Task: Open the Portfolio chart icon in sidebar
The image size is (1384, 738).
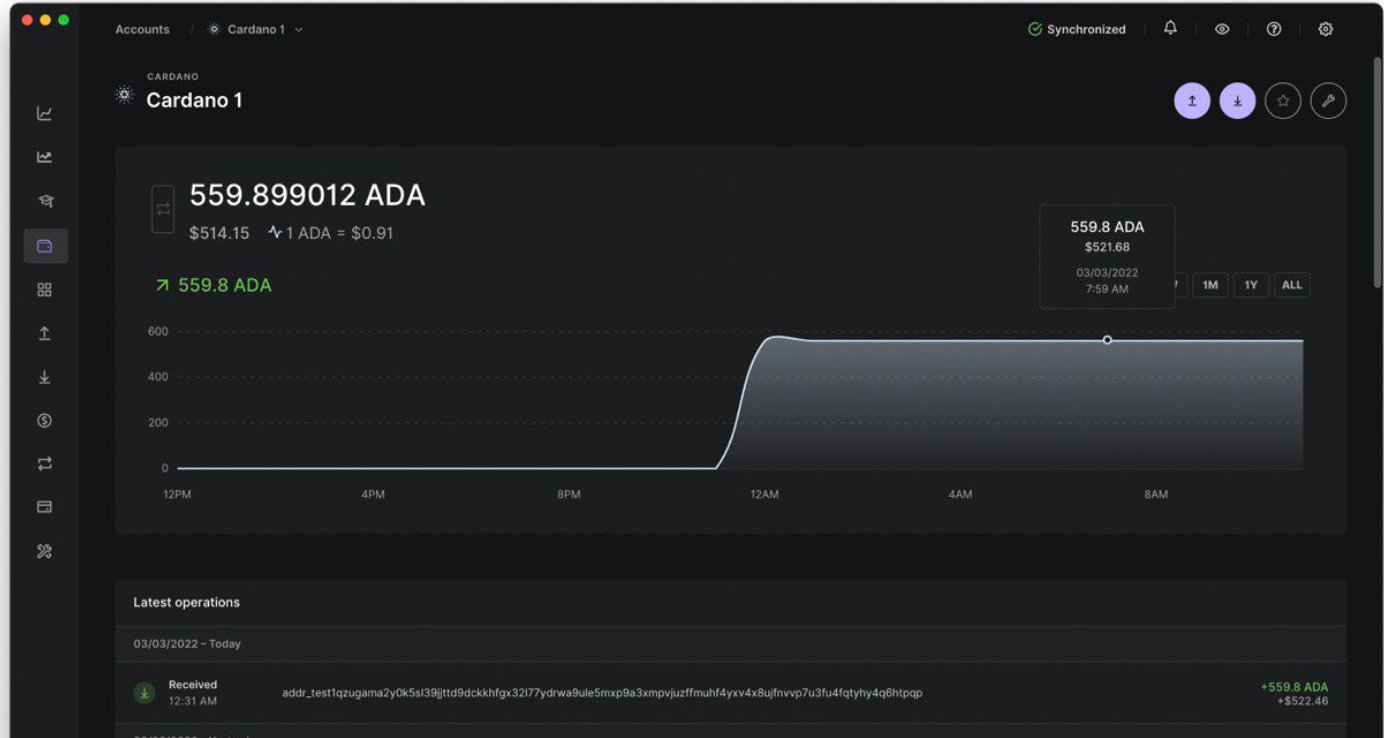Action: pos(44,113)
